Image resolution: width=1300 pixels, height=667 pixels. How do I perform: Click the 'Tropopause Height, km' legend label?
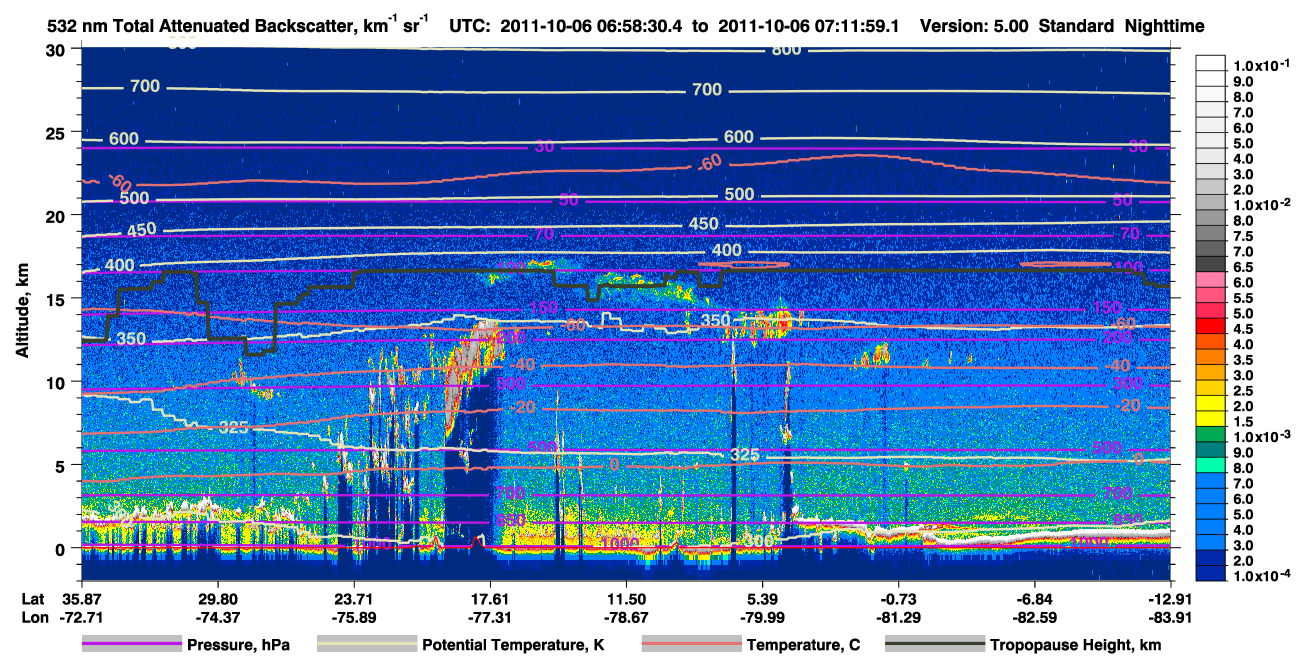pyautogui.click(x=1075, y=645)
